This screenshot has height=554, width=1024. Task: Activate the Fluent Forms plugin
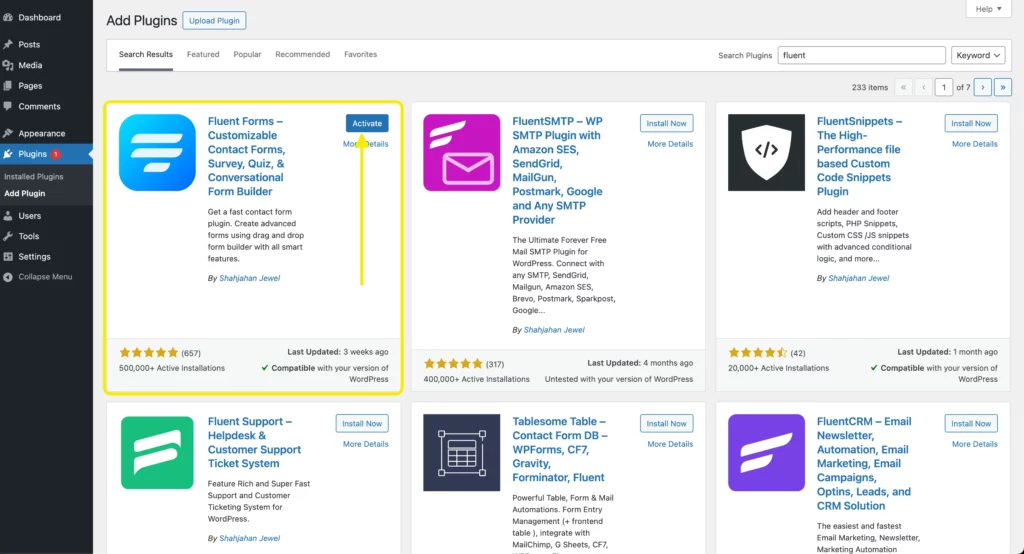coord(367,123)
